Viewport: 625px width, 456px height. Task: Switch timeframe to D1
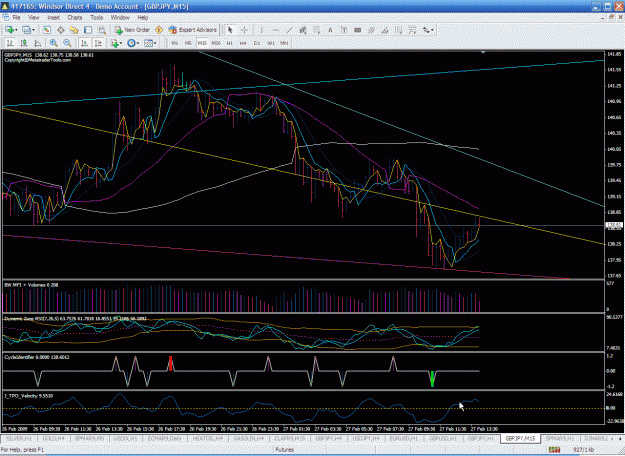257,43
